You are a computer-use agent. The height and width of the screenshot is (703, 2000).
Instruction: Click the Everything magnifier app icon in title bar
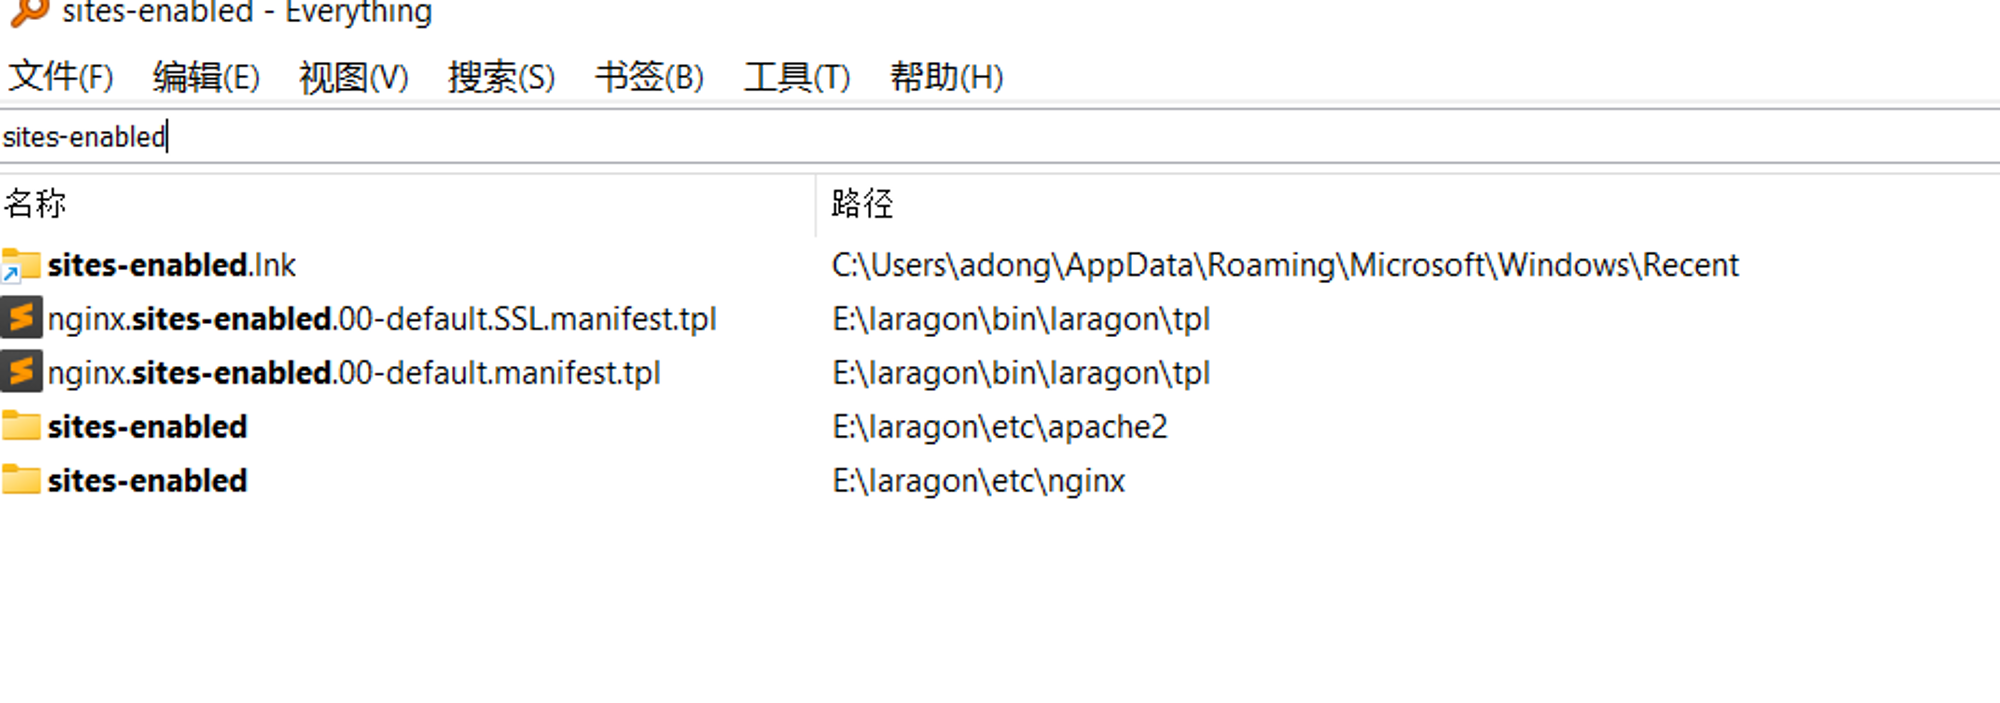(28, 10)
